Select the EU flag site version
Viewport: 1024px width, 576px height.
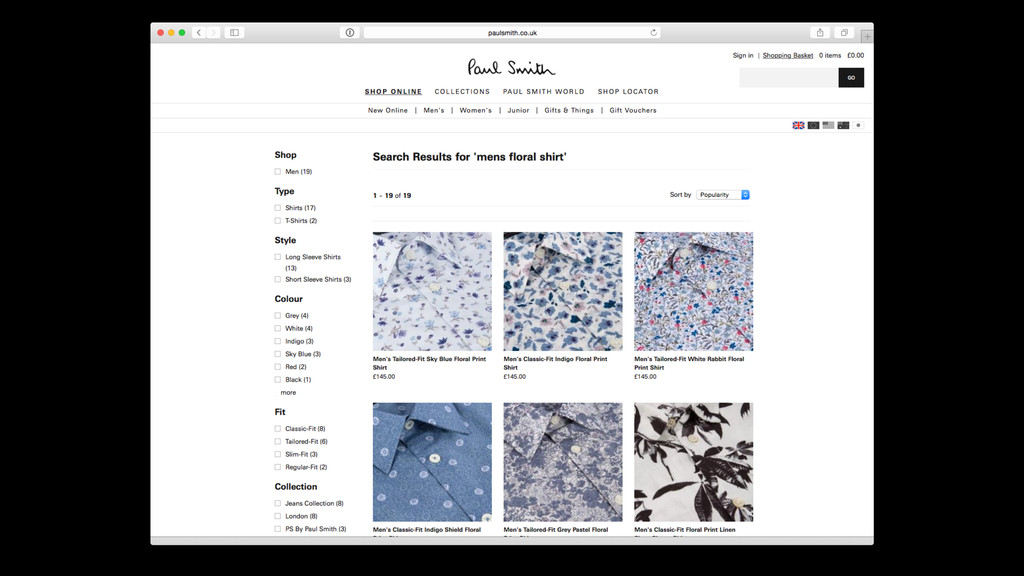click(813, 125)
